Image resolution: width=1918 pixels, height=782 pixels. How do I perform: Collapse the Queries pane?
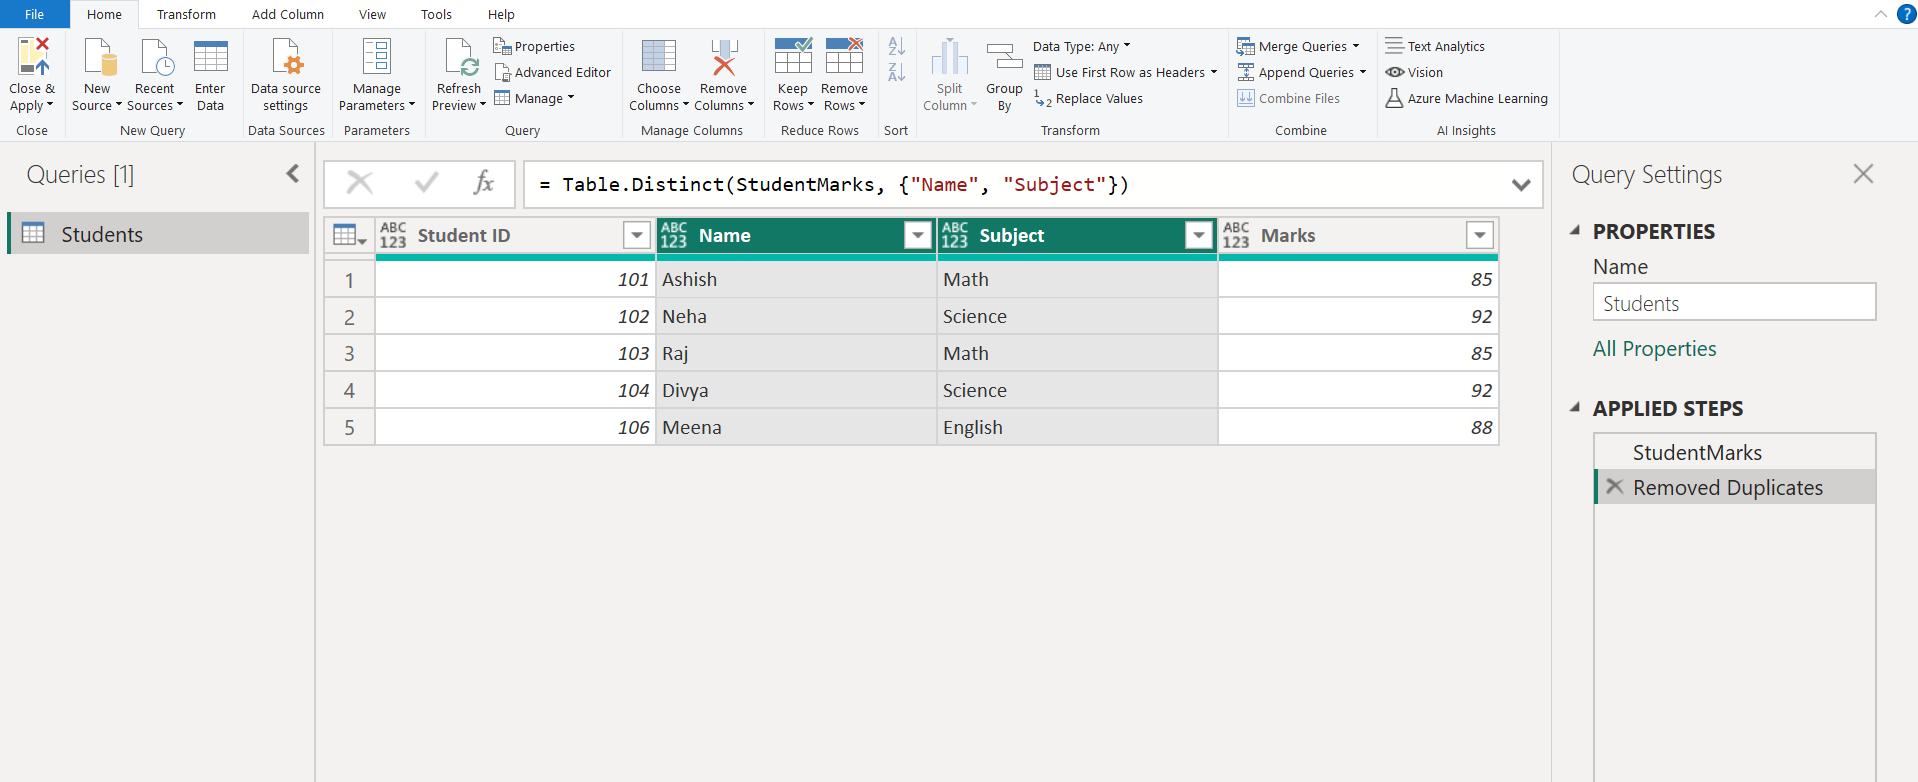(x=292, y=174)
